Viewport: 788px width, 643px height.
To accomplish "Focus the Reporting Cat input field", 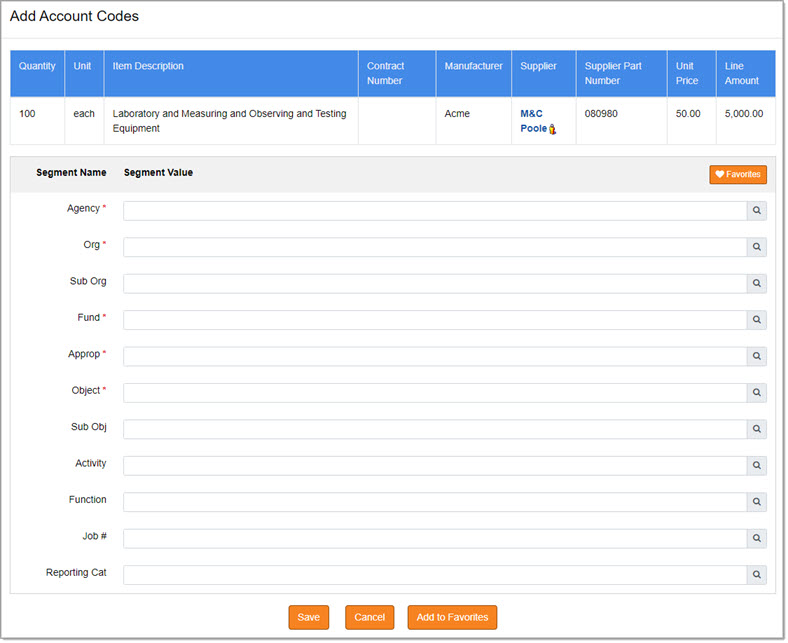I will 435,575.
